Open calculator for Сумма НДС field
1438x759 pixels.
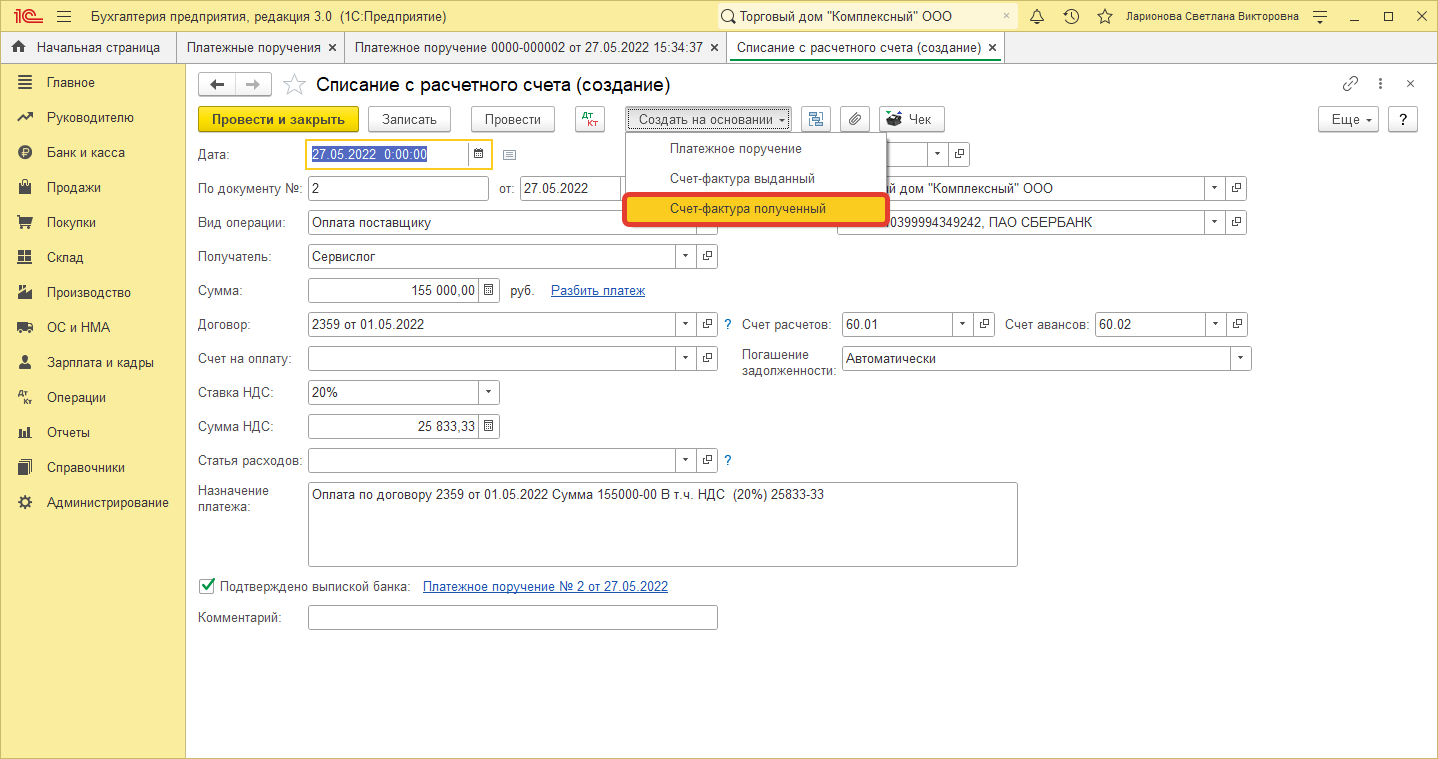(489, 427)
